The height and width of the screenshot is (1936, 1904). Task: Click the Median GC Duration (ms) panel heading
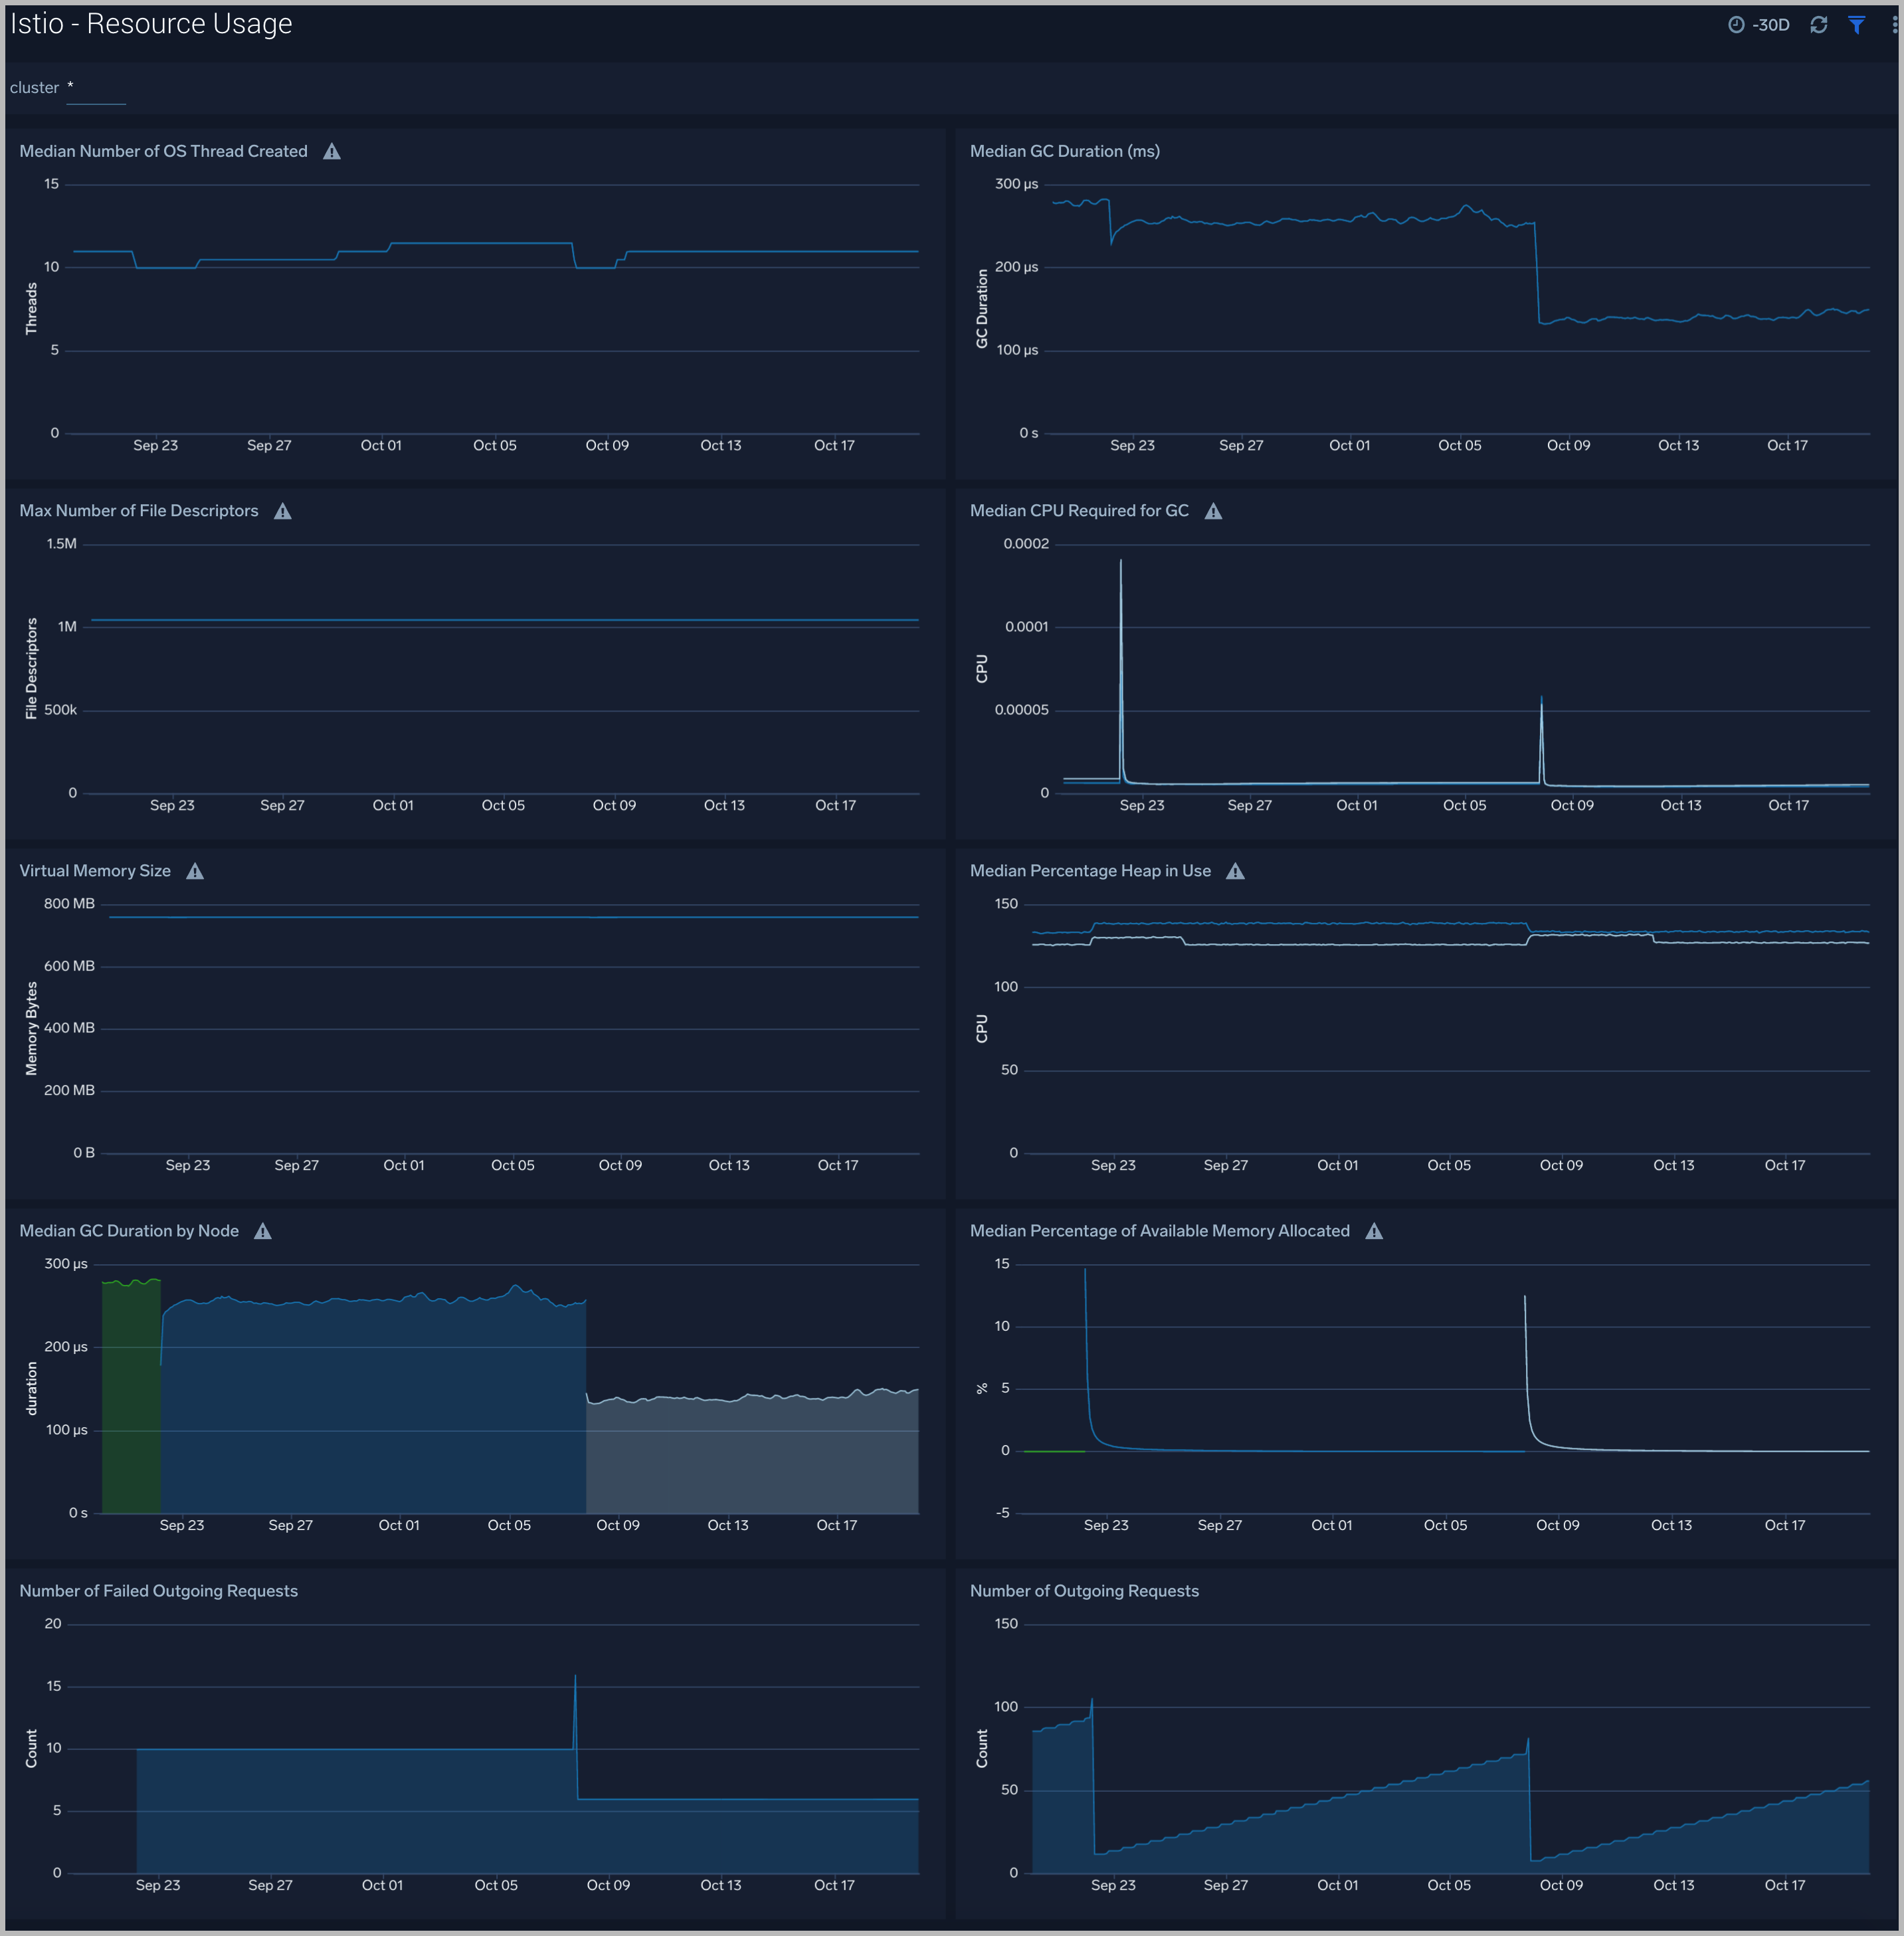(x=1065, y=150)
